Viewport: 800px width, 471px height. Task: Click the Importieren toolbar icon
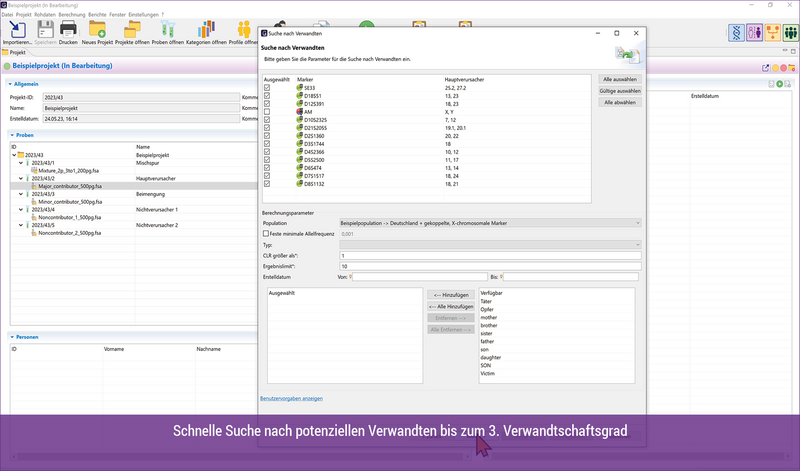pos(15,30)
